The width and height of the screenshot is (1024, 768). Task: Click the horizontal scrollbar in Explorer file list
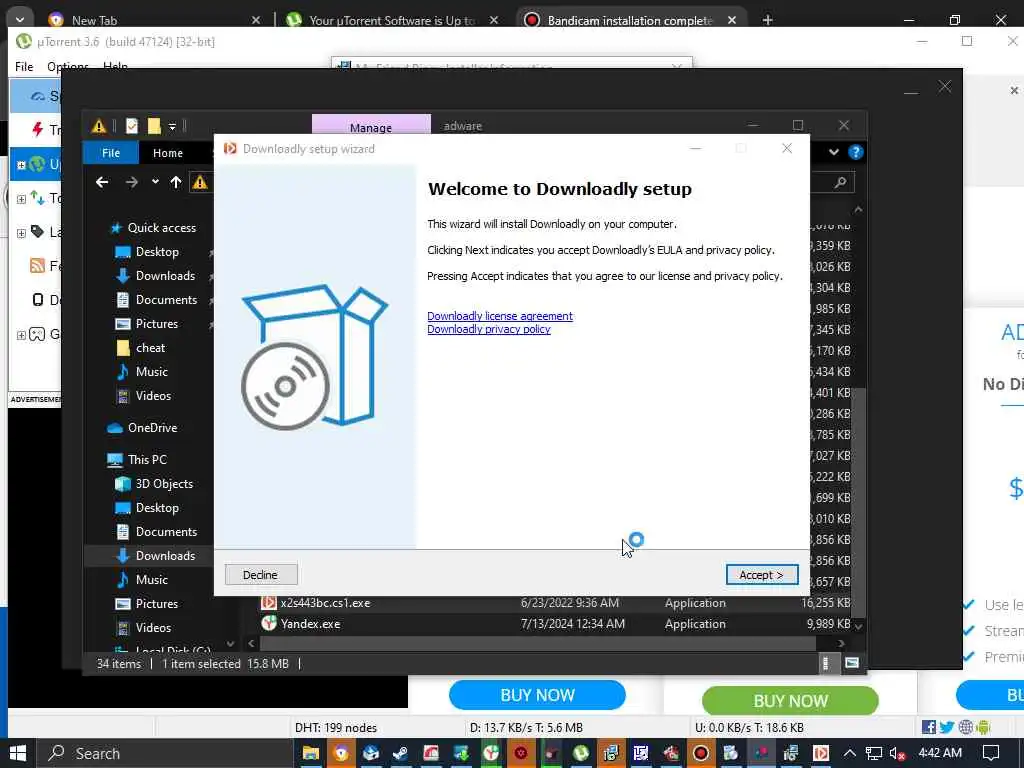[538, 644]
